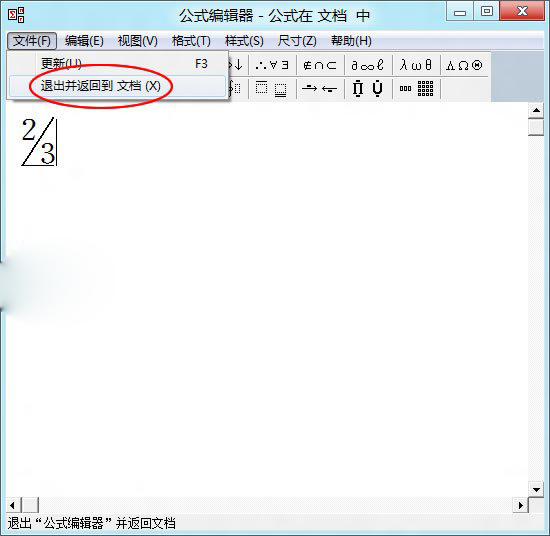Open the 尺寸(Z) menu
This screenshot has height=536, width=550.
pos(297,41)
